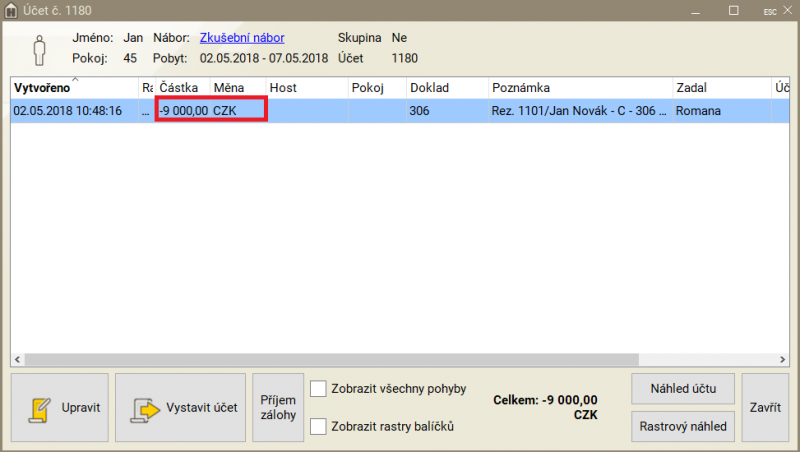Click the Upravit edit icon button
The image size is (800, 452).
[x=59, y=408]
